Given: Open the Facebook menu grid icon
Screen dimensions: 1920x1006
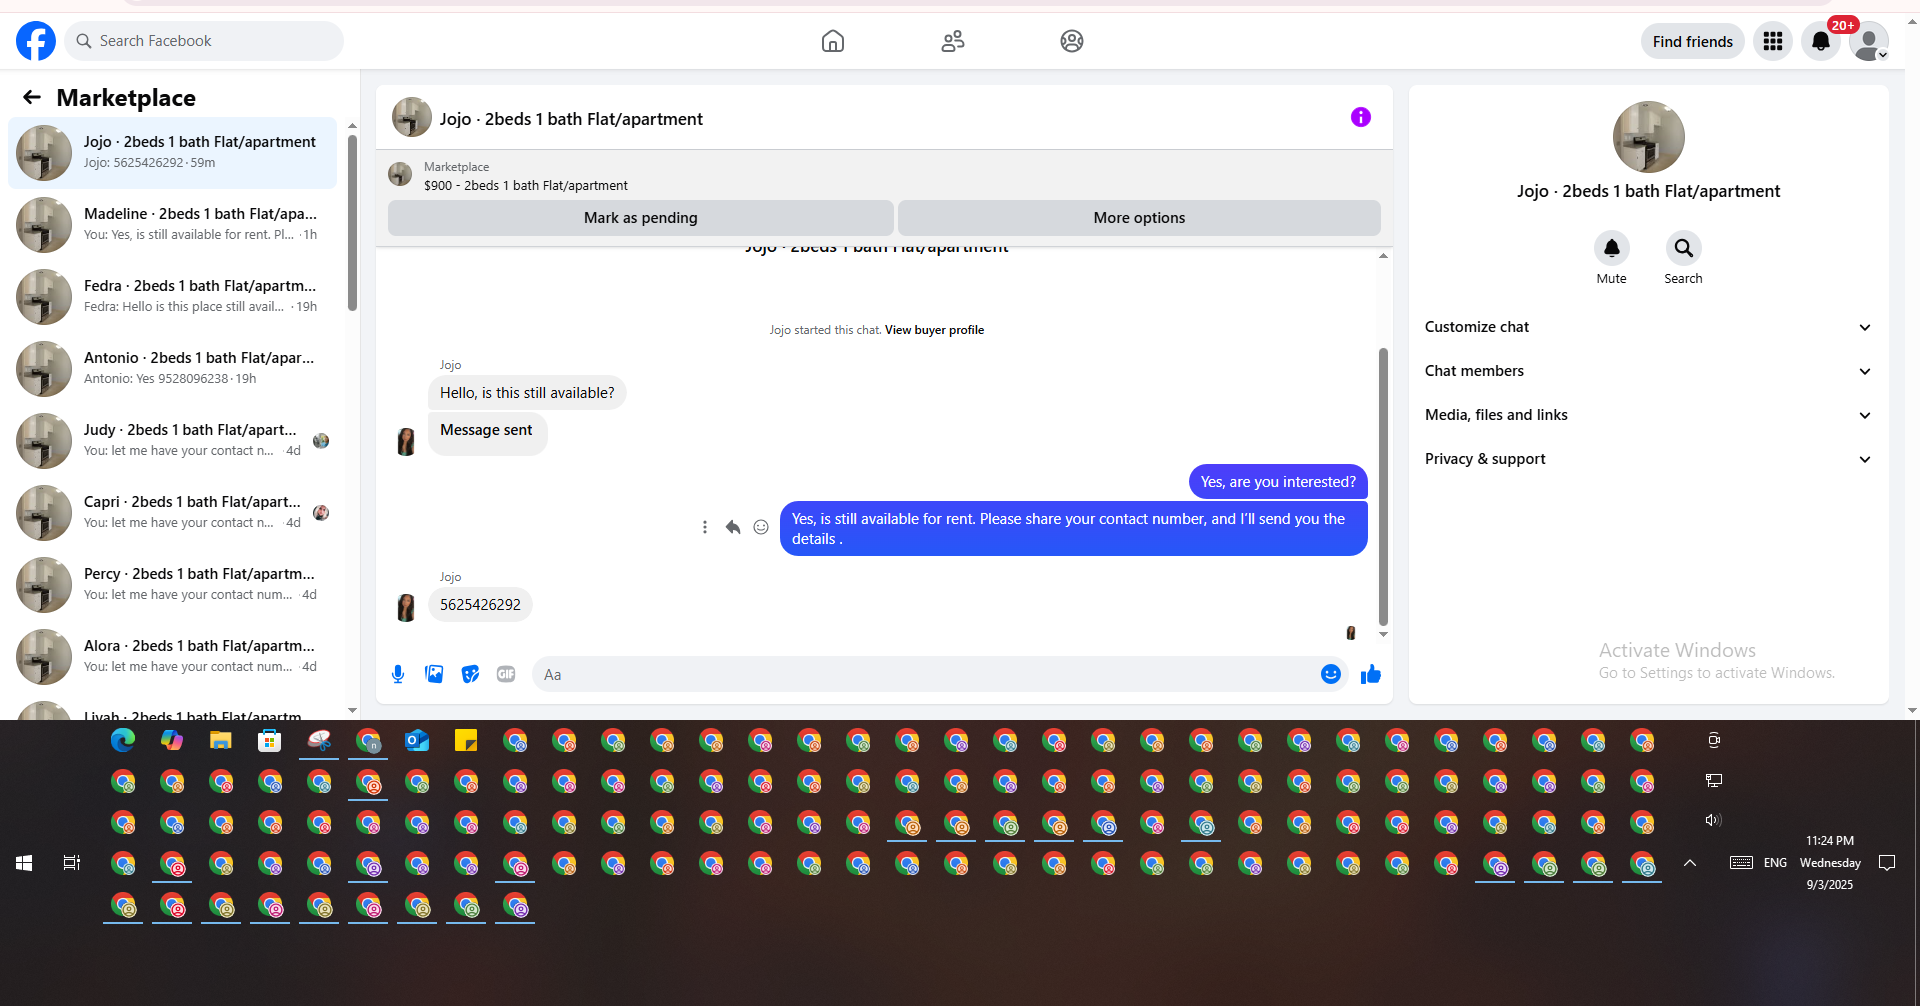Looking at the screenshot, I should click(1773, 41).
